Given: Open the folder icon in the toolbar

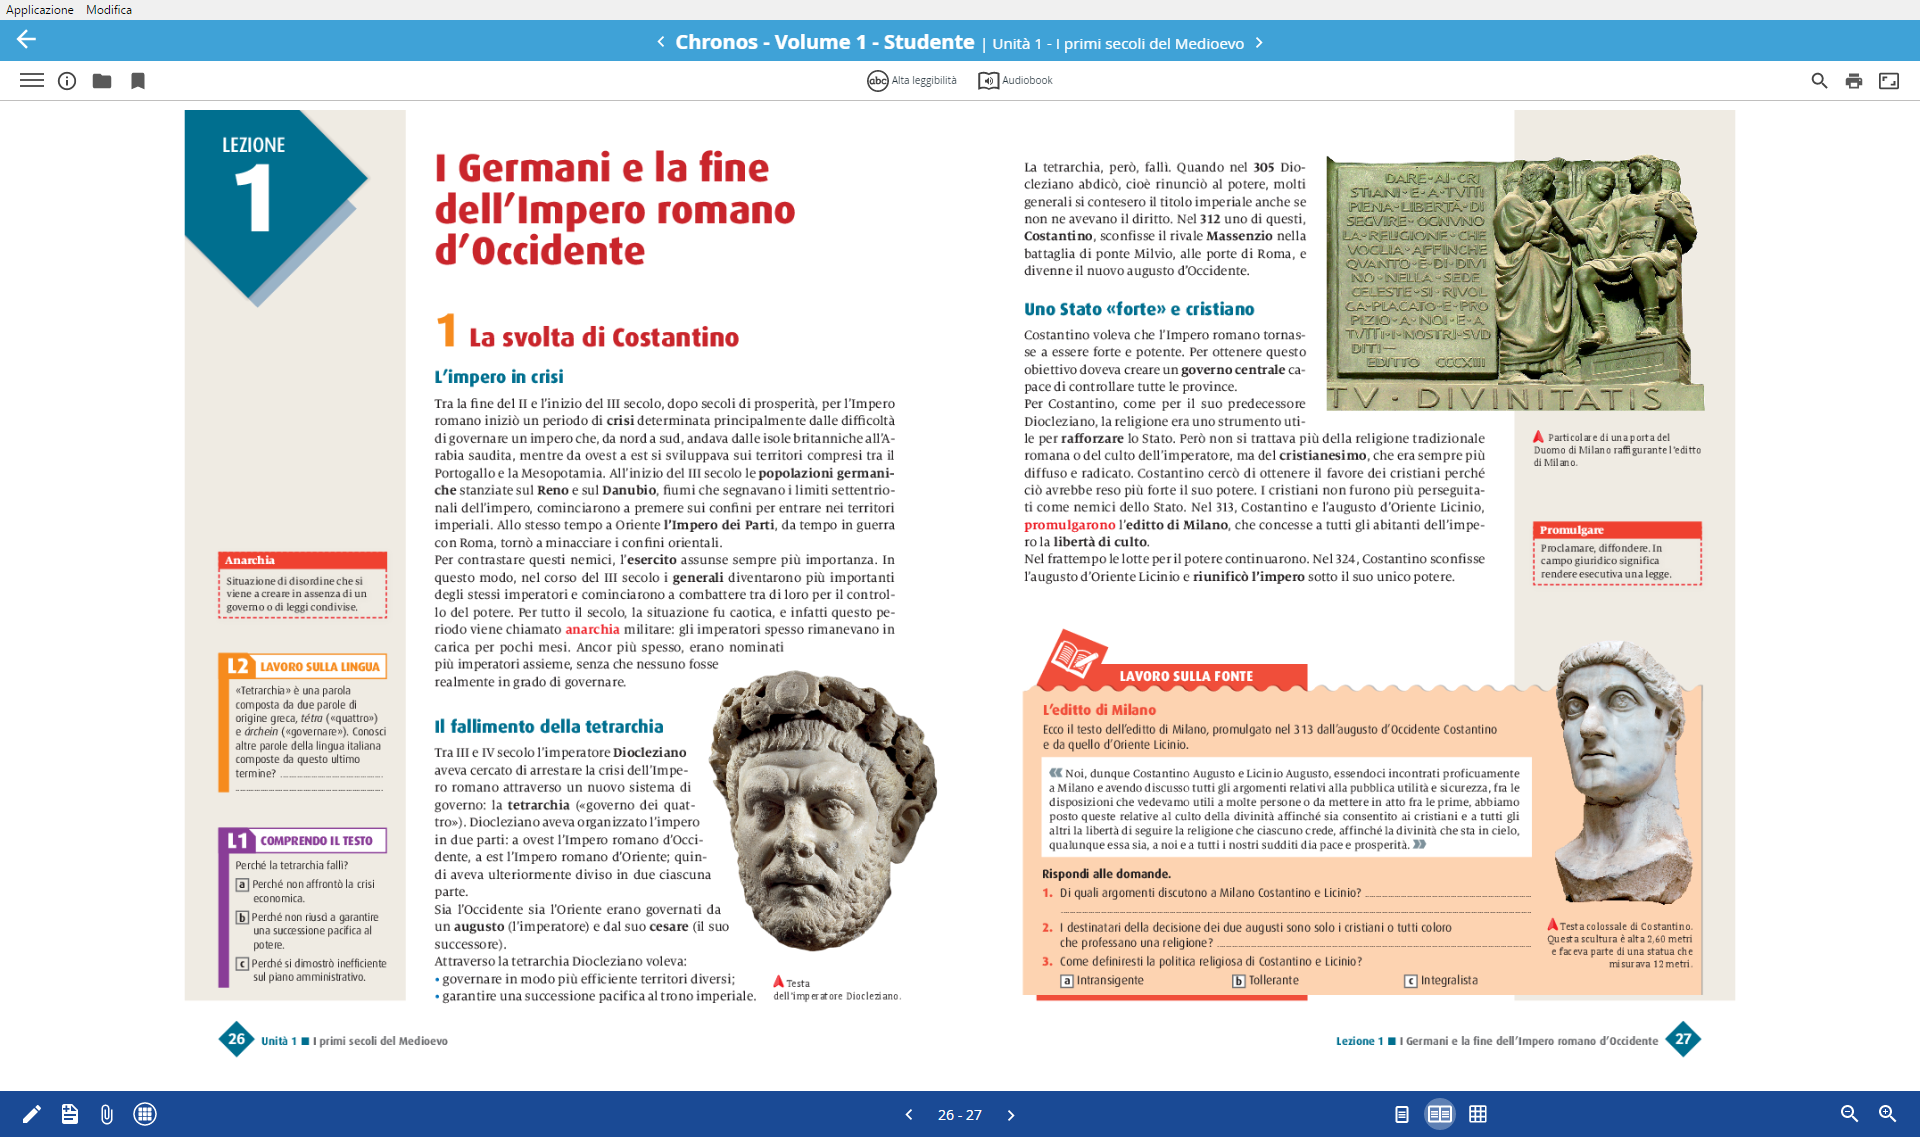Looking at the screenshot, I should 102,81.
